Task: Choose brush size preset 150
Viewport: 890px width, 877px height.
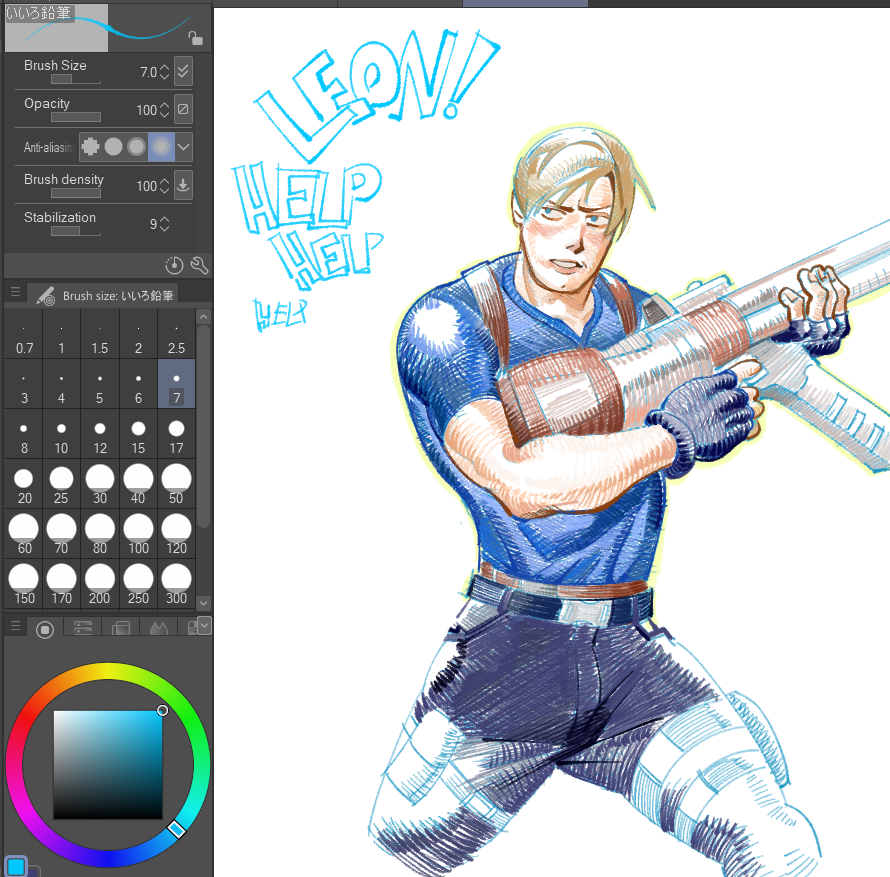Action: (x=24, y=584)
